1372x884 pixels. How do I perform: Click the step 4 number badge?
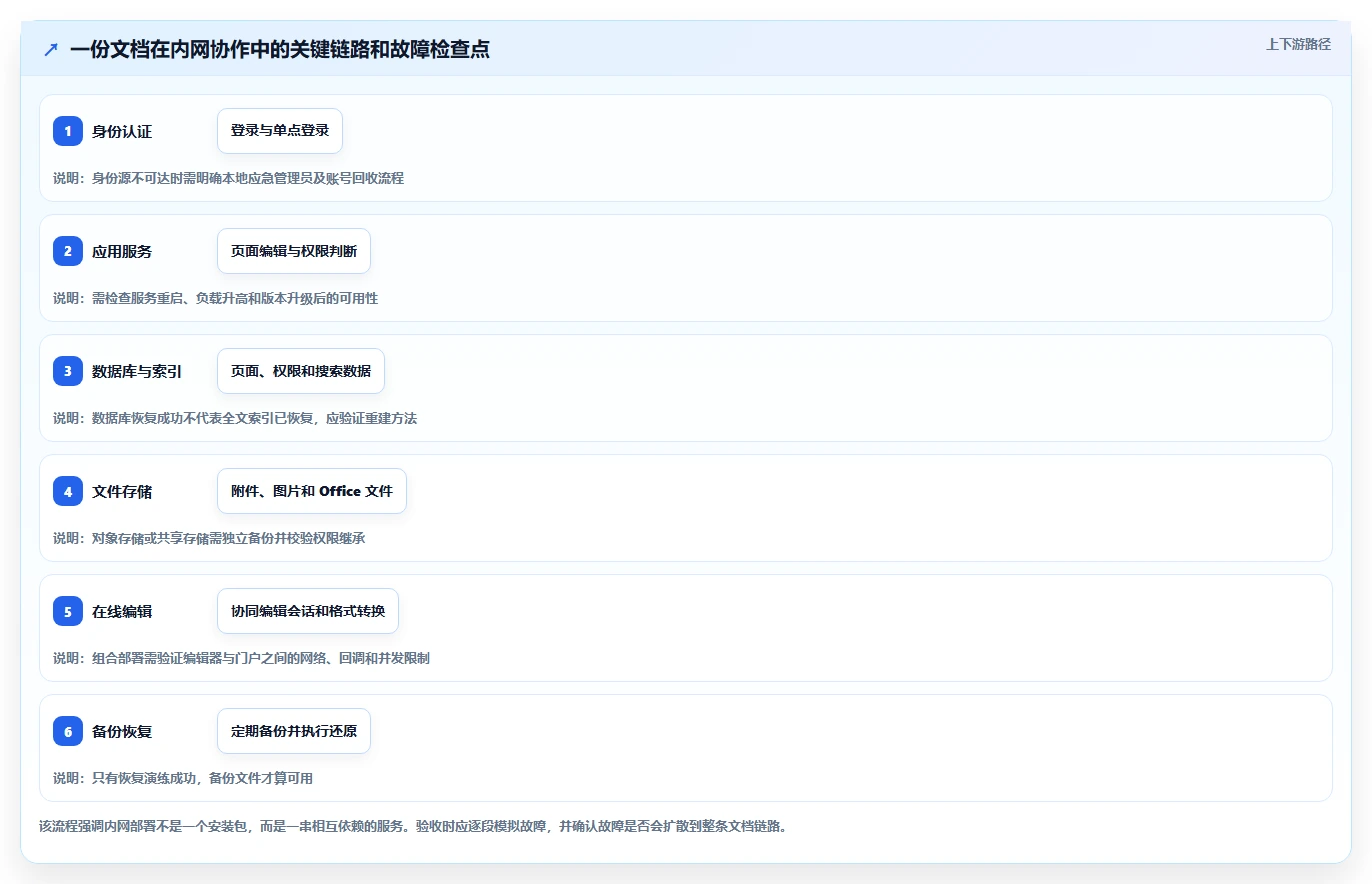click(68, 491)
